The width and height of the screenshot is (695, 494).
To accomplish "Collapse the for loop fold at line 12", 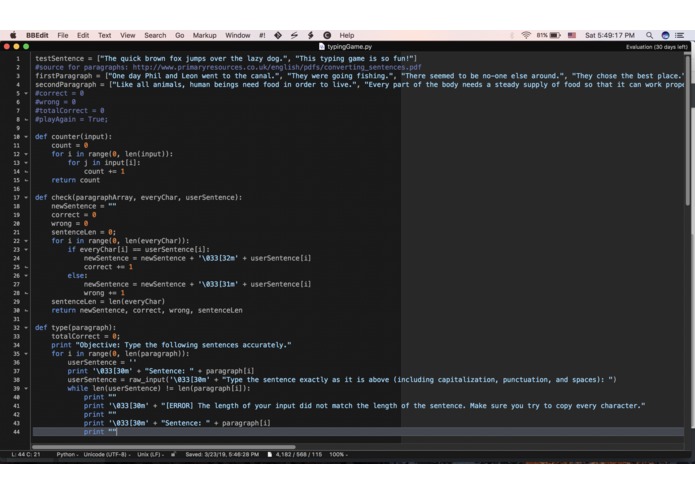I will pos(26,154).
